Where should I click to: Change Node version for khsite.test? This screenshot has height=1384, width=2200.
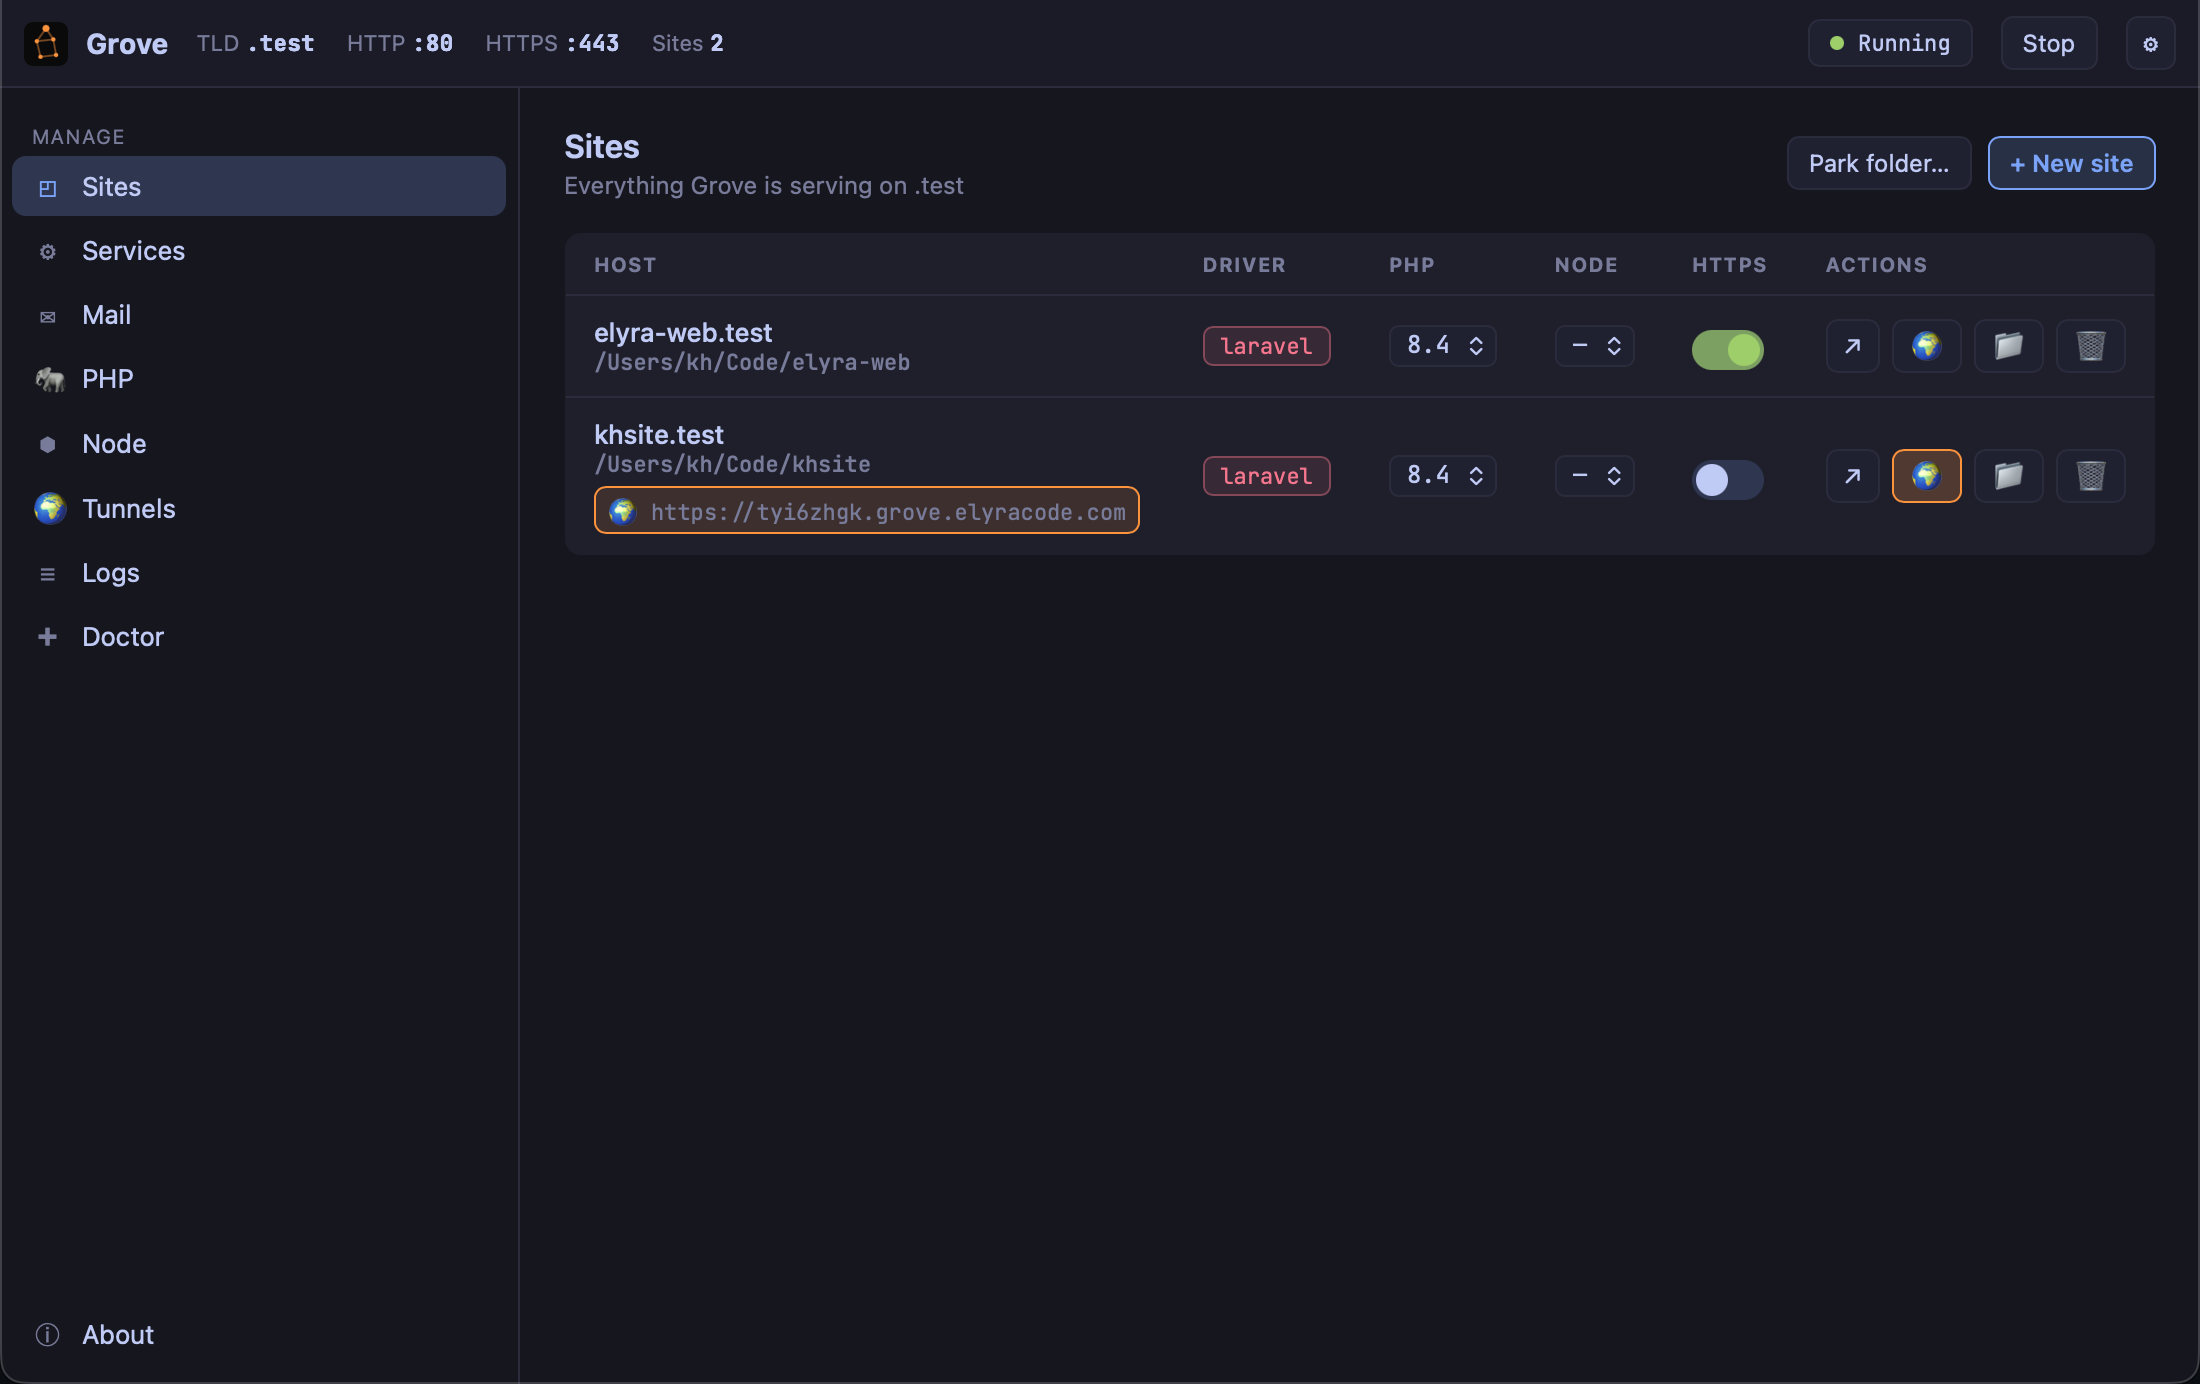[1594, 476]
